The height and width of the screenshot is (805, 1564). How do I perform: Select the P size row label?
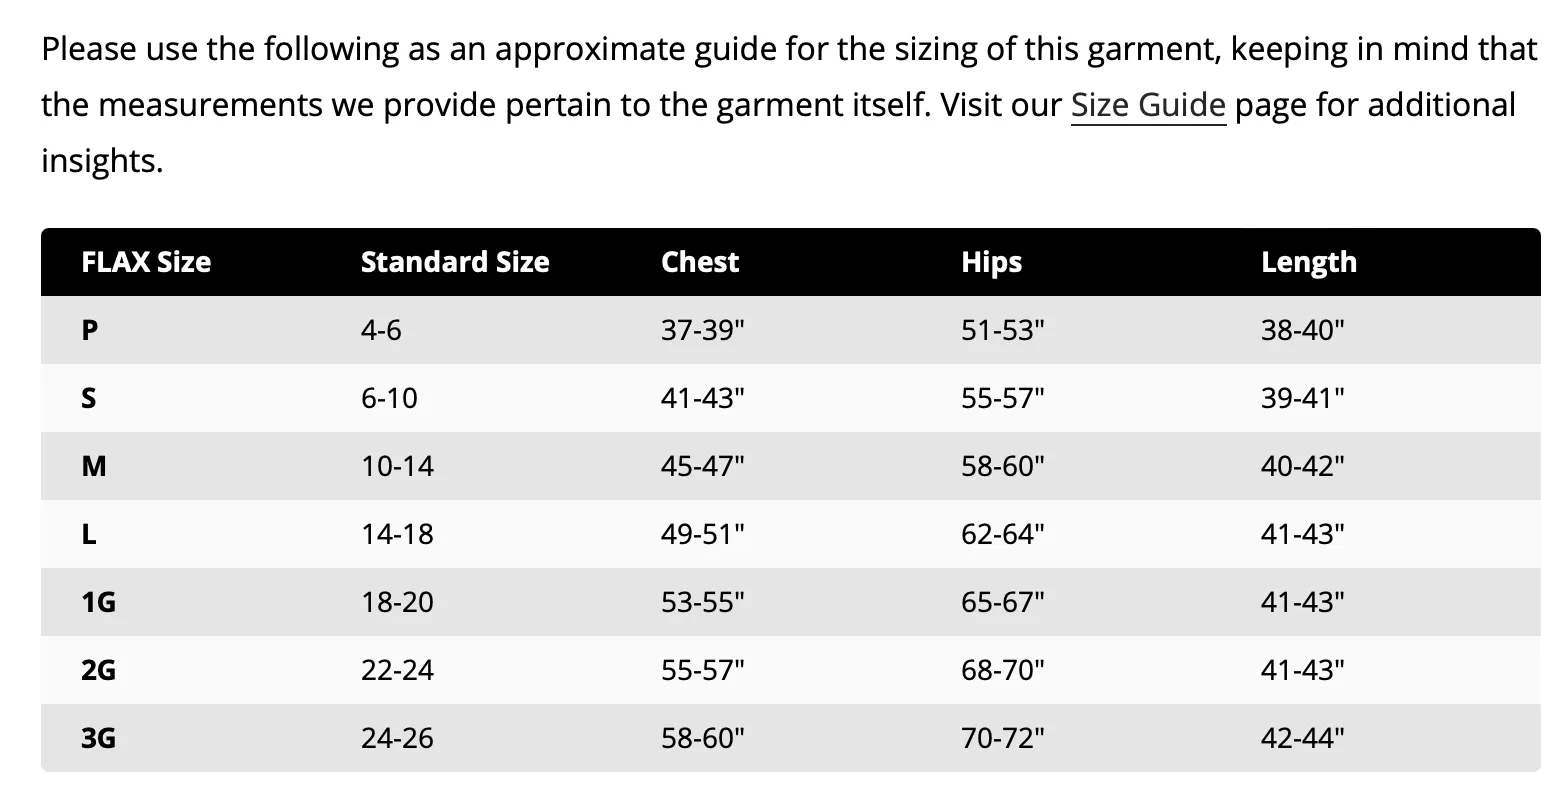point(89,330)
